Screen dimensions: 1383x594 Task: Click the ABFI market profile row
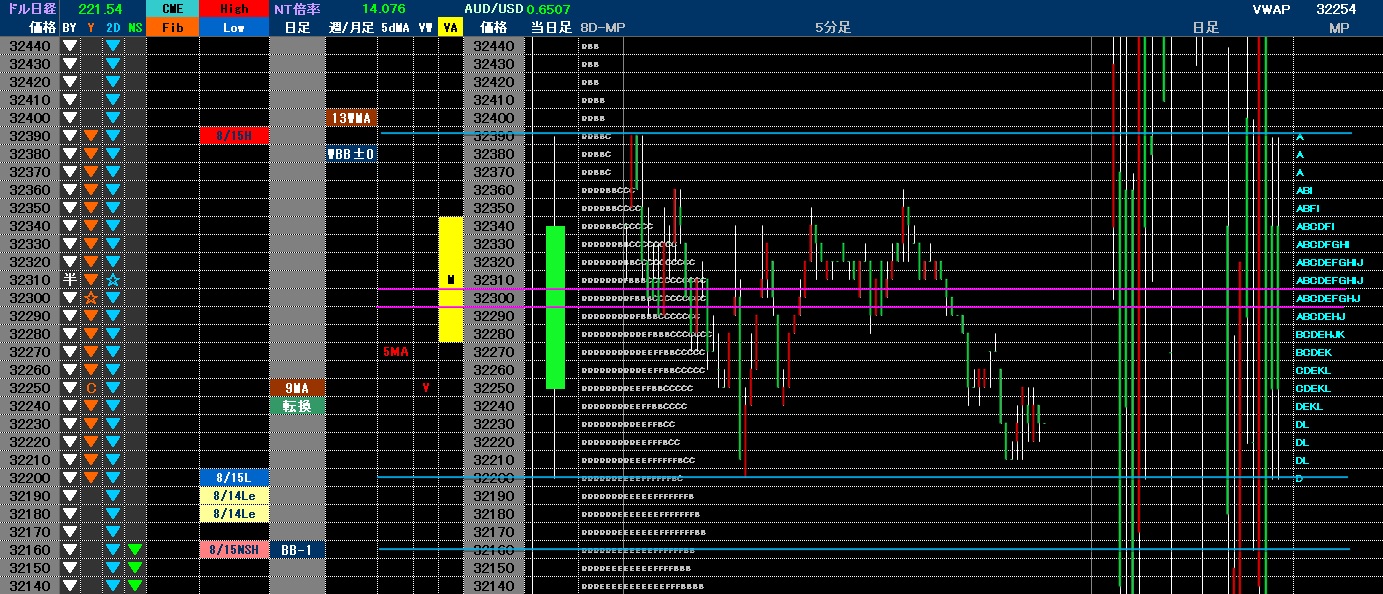tap(1307, 208)
